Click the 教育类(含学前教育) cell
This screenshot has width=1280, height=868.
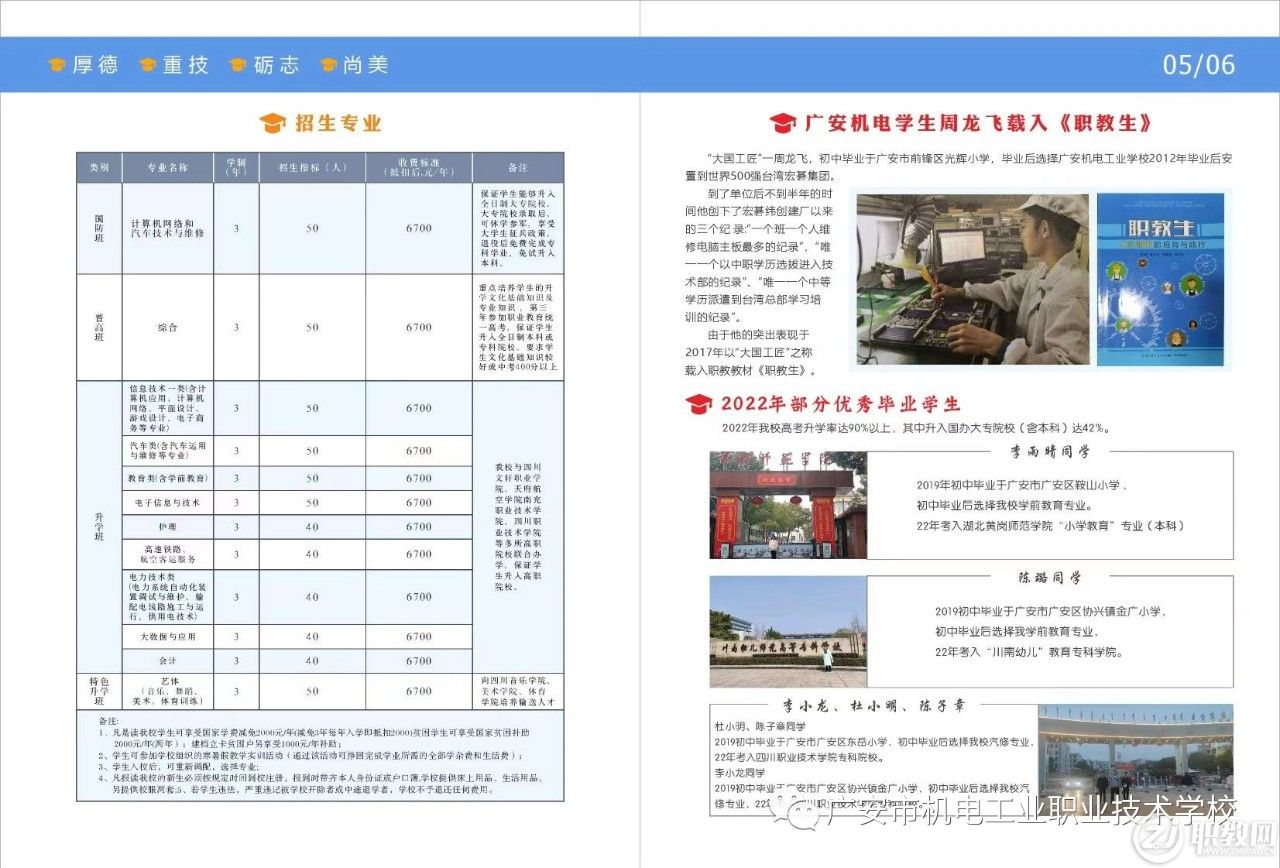(x=168, y=478)
